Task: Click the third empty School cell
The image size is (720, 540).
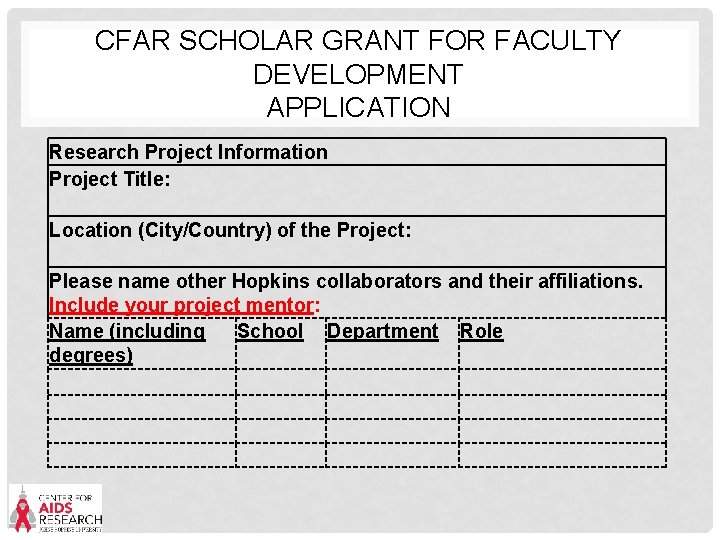Action: [280, 431]
